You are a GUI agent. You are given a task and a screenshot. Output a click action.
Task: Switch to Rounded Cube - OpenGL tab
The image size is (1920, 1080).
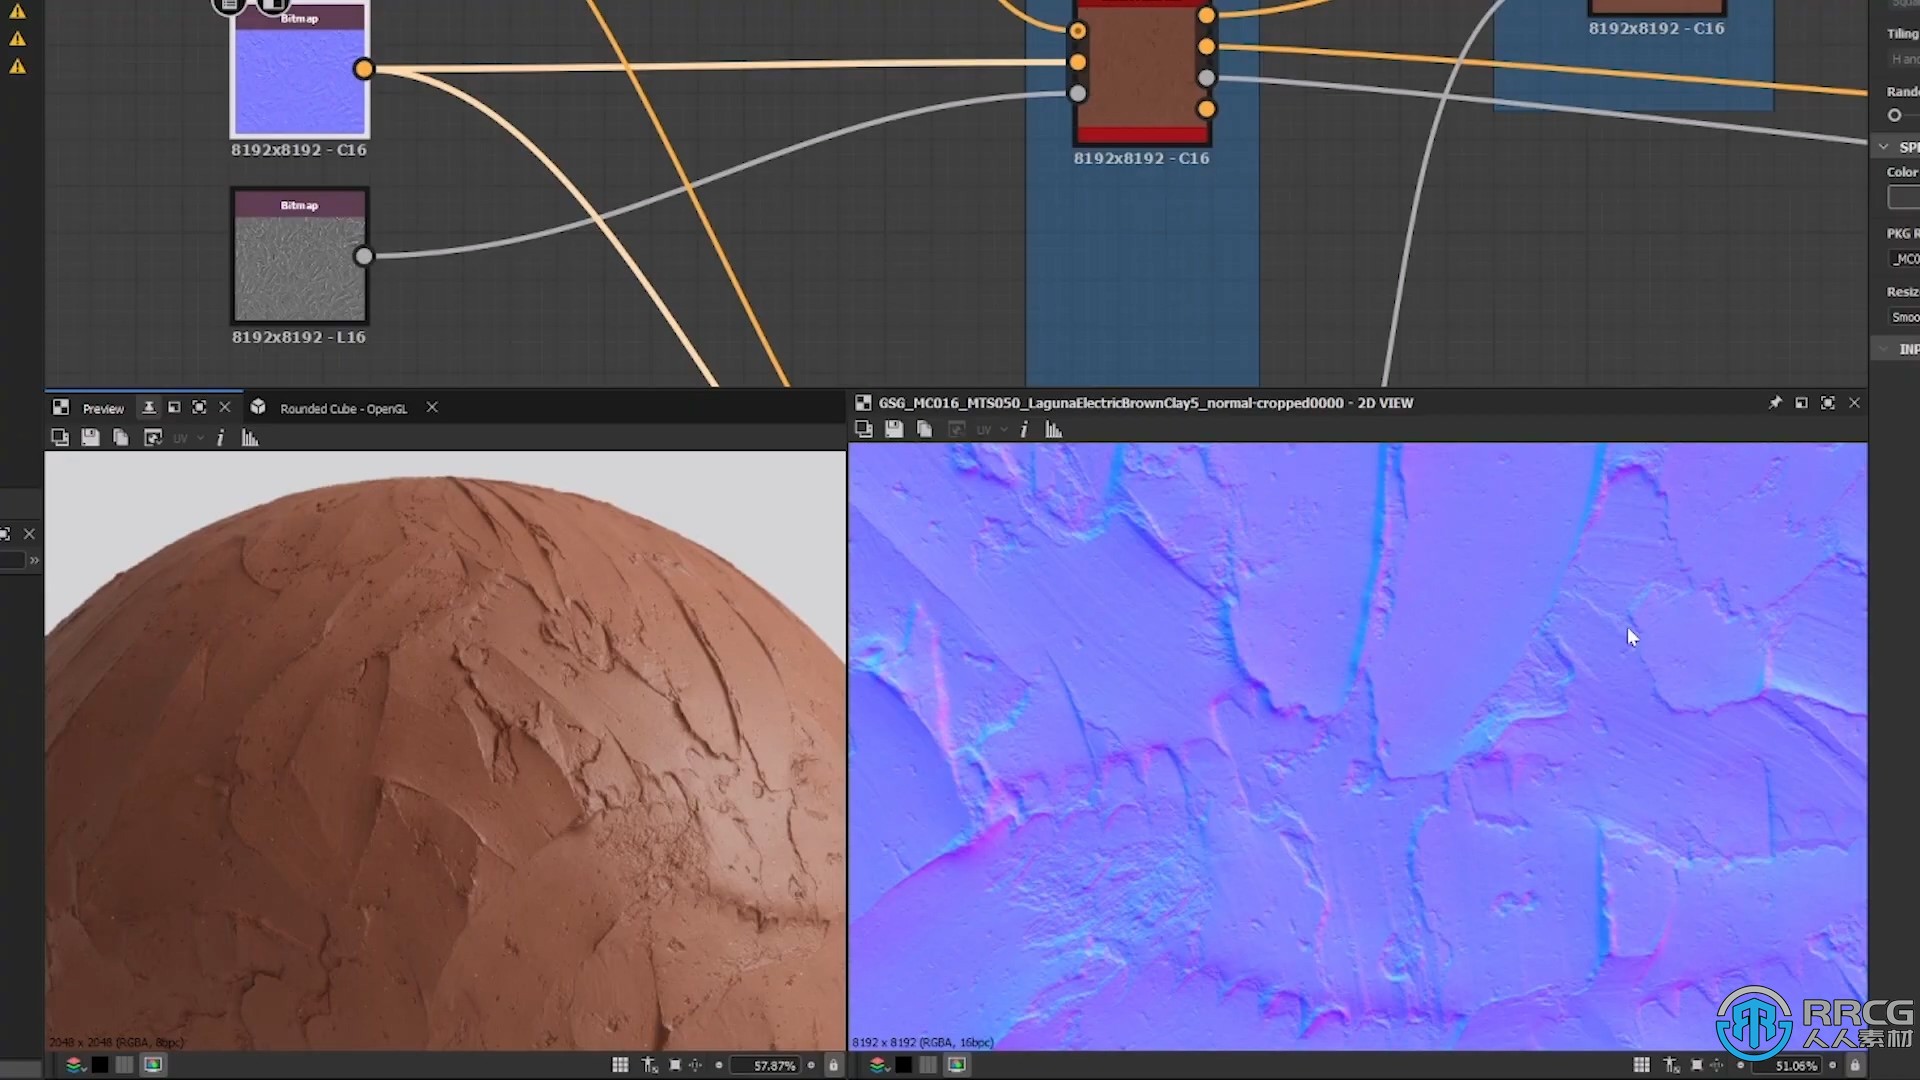[343, 408]
